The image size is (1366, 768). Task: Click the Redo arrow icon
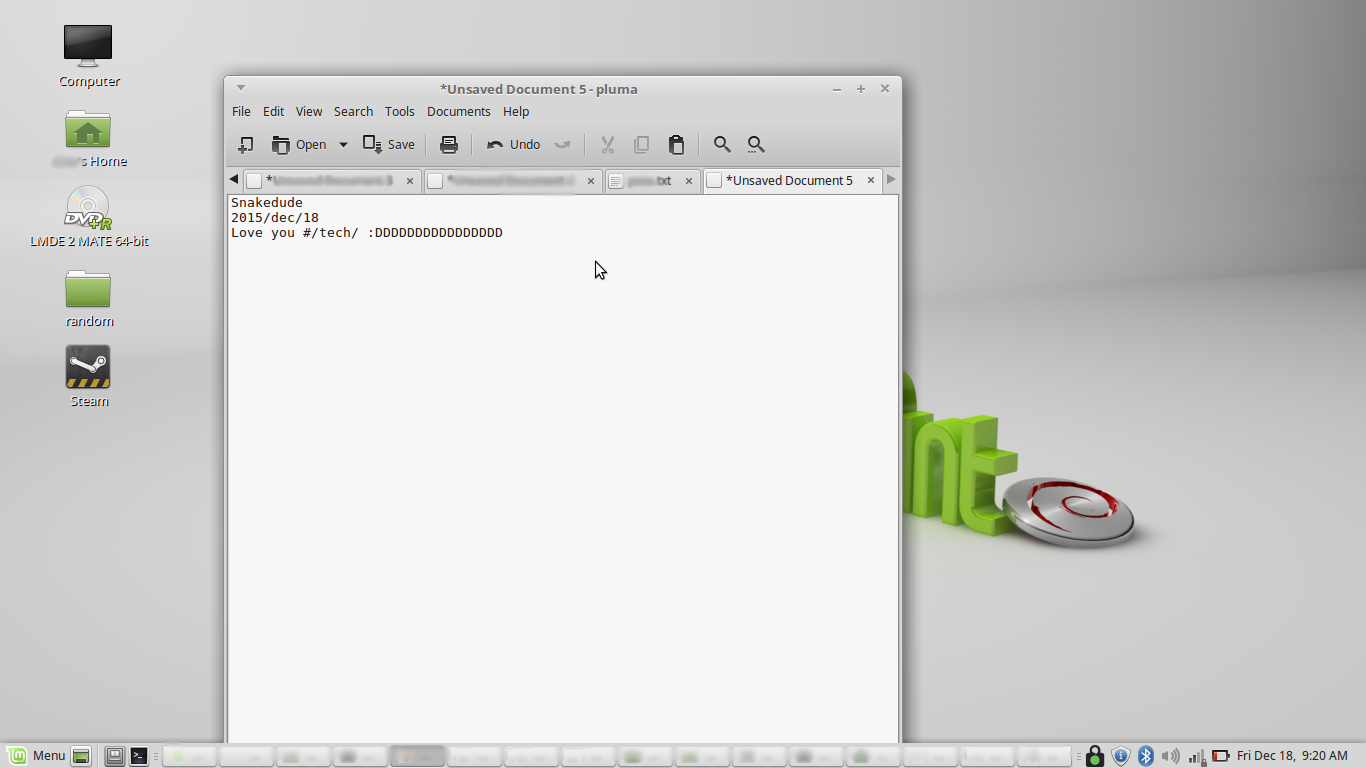(563, 145)
